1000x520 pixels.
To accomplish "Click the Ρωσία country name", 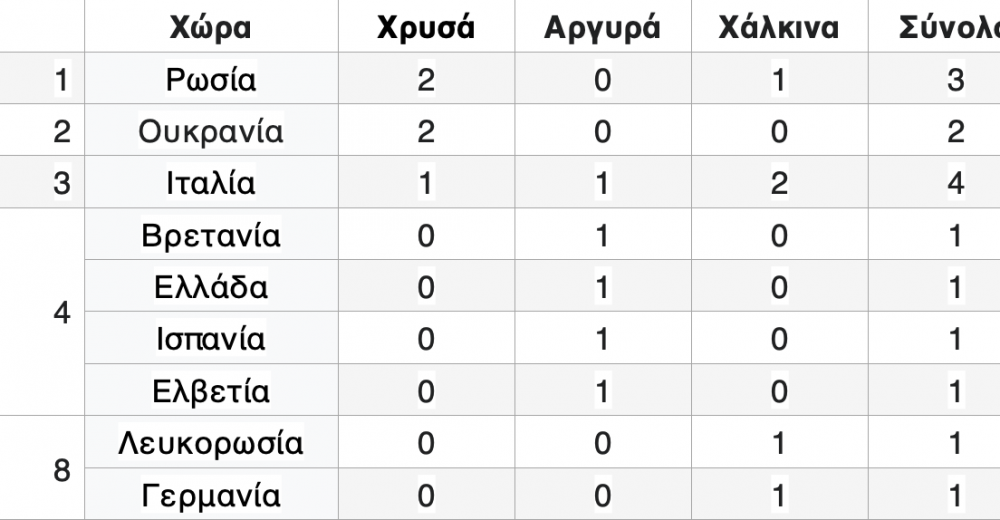I will click(x=211, y=80).
